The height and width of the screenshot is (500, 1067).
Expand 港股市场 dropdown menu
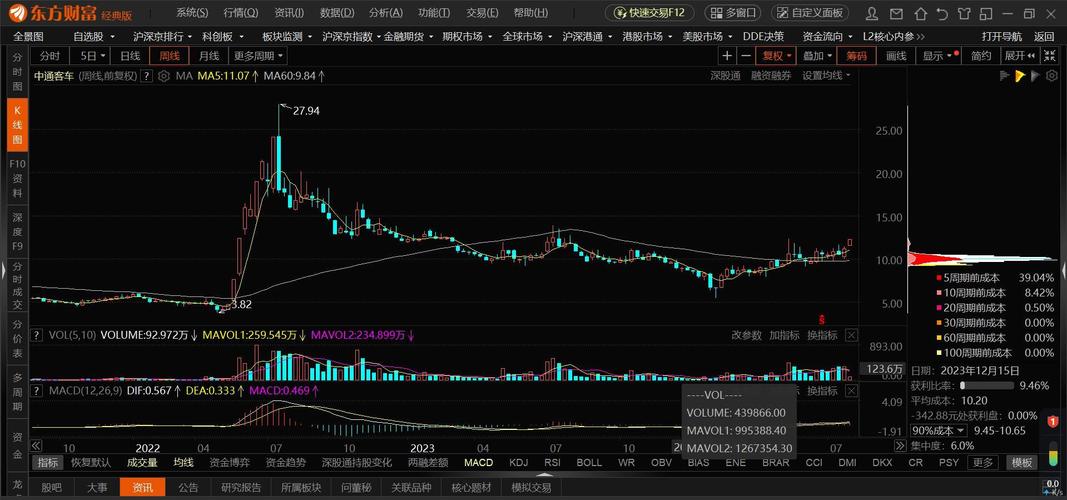click(646, 37)
